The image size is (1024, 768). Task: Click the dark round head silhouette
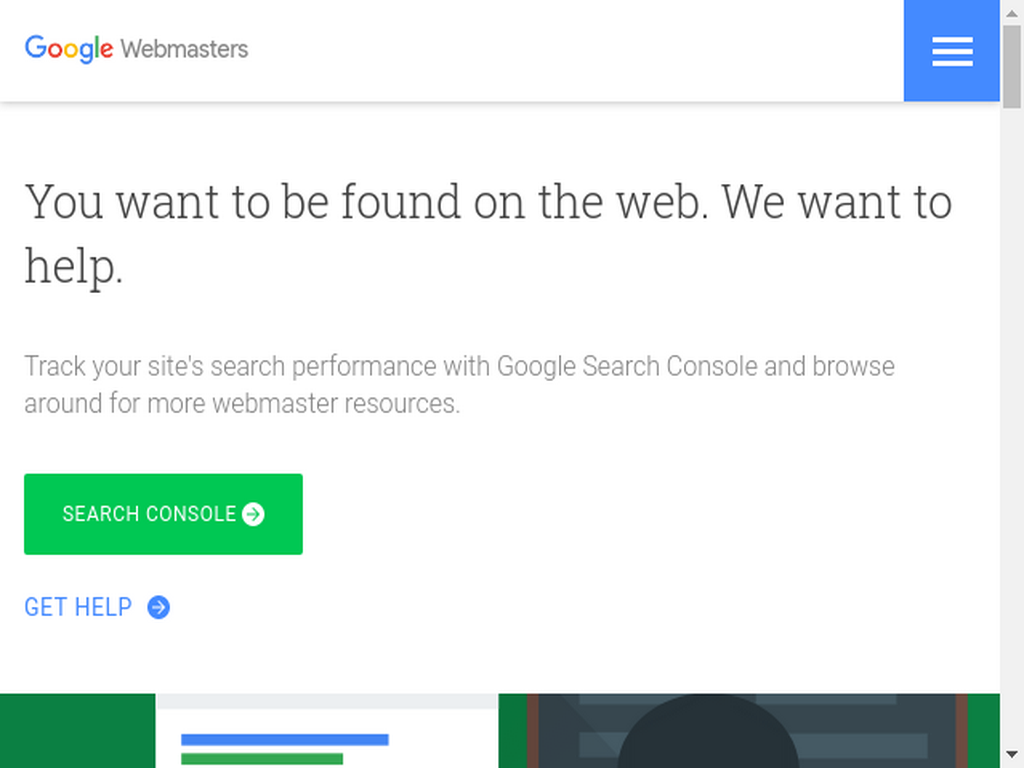[x=709, y=731]
